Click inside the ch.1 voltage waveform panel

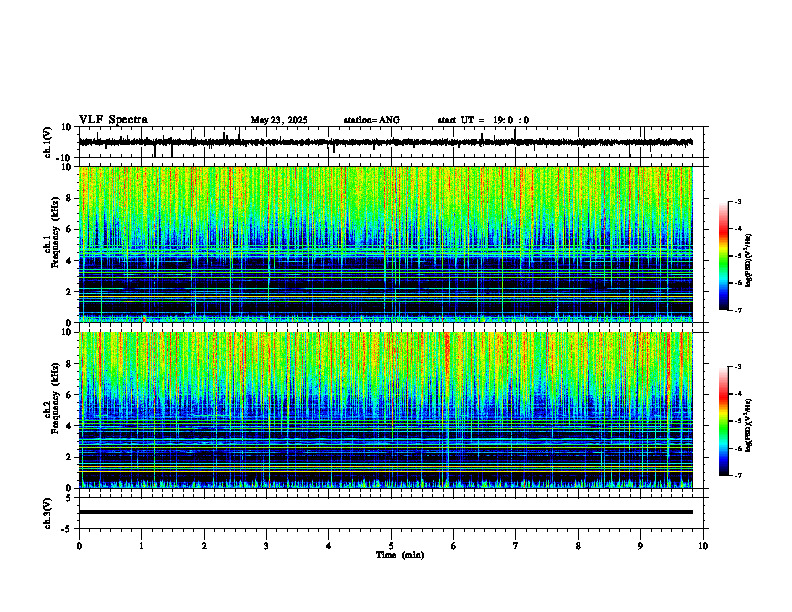[x=391, y=142]
